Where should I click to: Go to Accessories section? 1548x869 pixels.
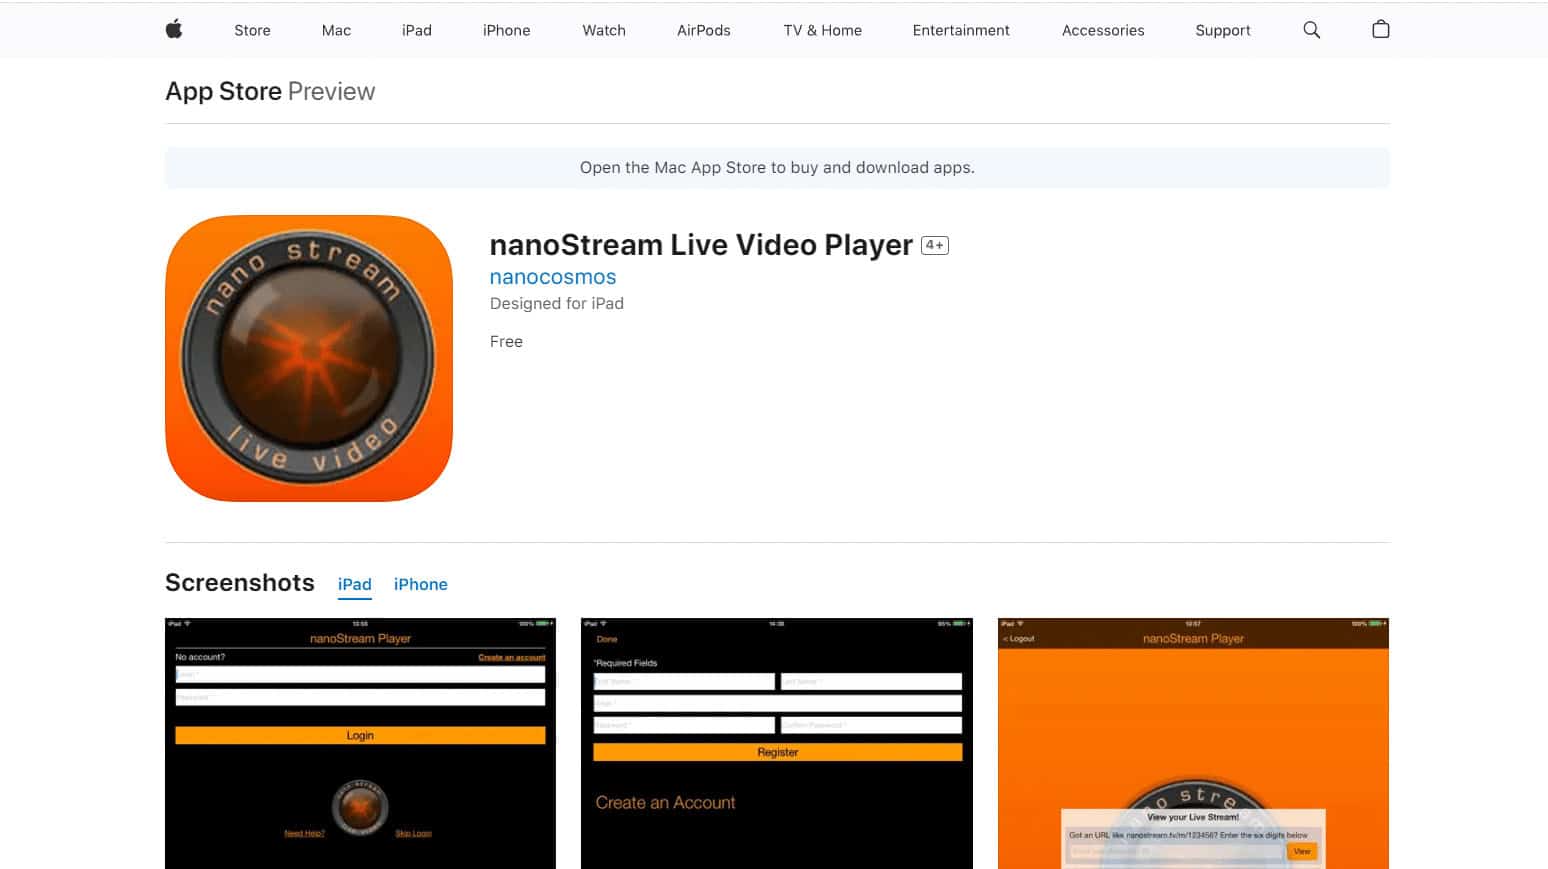1102,30
